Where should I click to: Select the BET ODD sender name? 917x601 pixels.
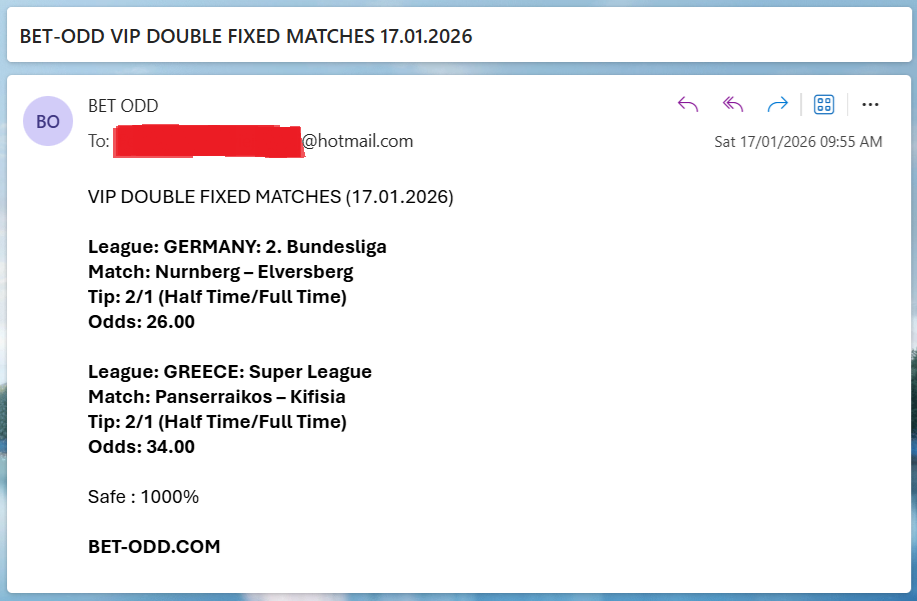(x=123, y=106)
